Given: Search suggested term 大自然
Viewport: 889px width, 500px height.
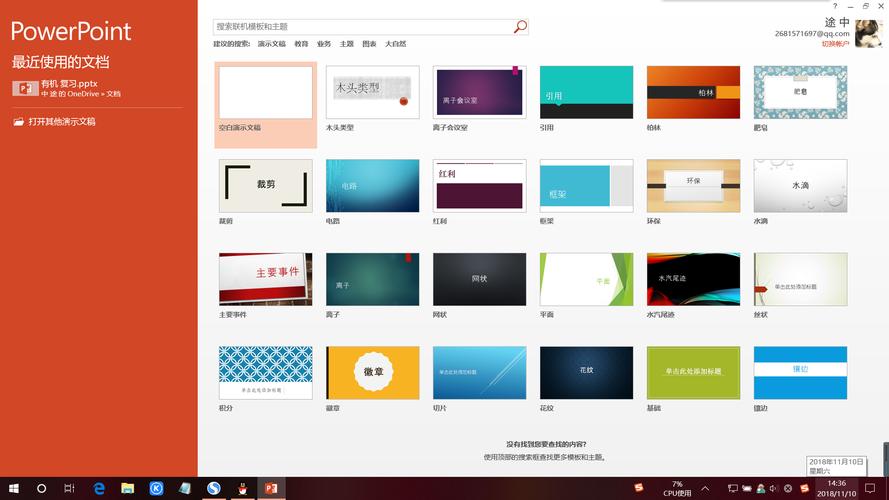Looking at the screenshot, I should (x=395, y=44).
